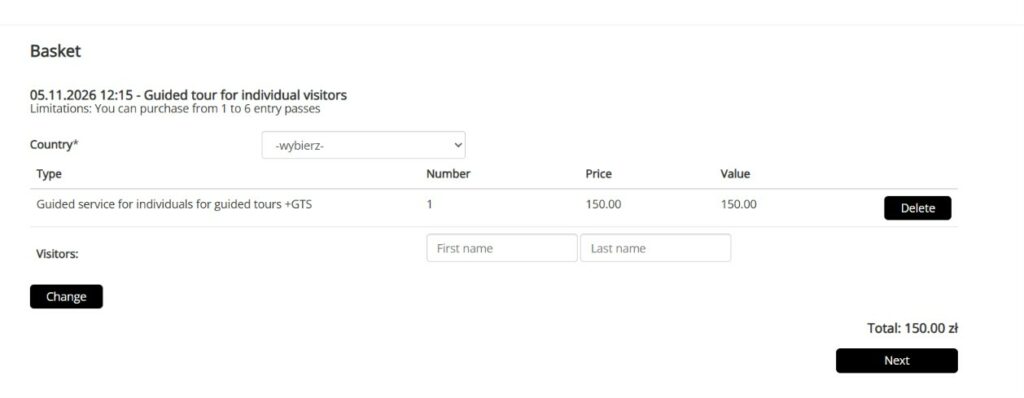Image resolution: width=1024 pixels, height=398 pixels.
Task: Click the Total: 150.00 zł summary
Action: click(912, 328)
